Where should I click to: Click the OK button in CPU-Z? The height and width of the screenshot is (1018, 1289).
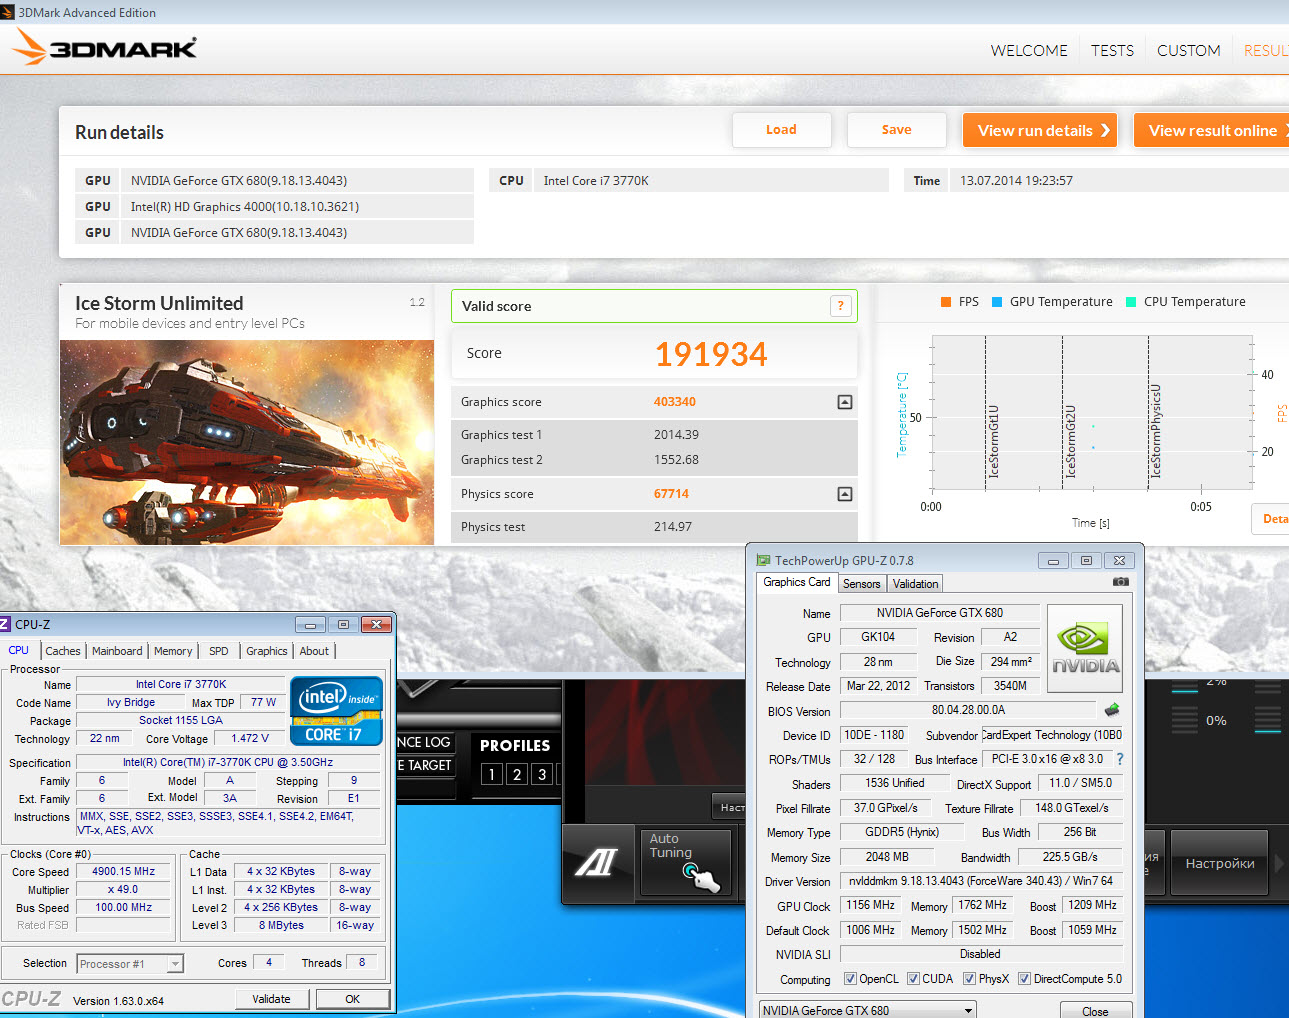(x=352, y=999)
